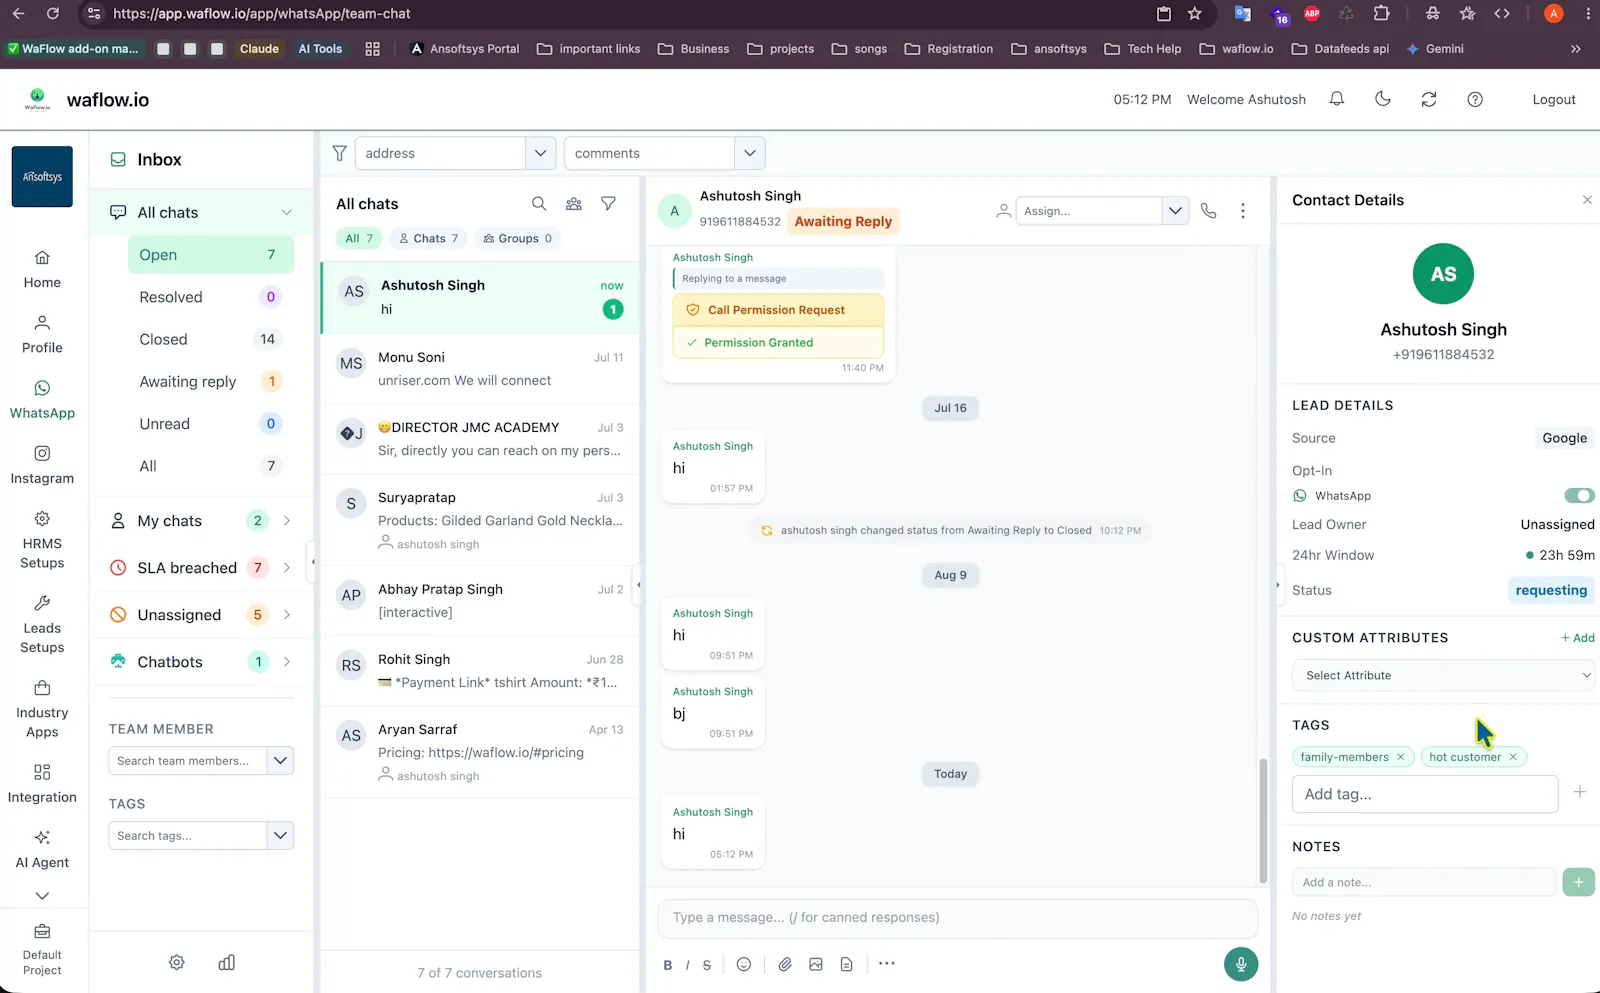Click the refresh sync icon in header
Image resolution: width=1600 pixels, height=993 pixels.
click(1429, 99)
